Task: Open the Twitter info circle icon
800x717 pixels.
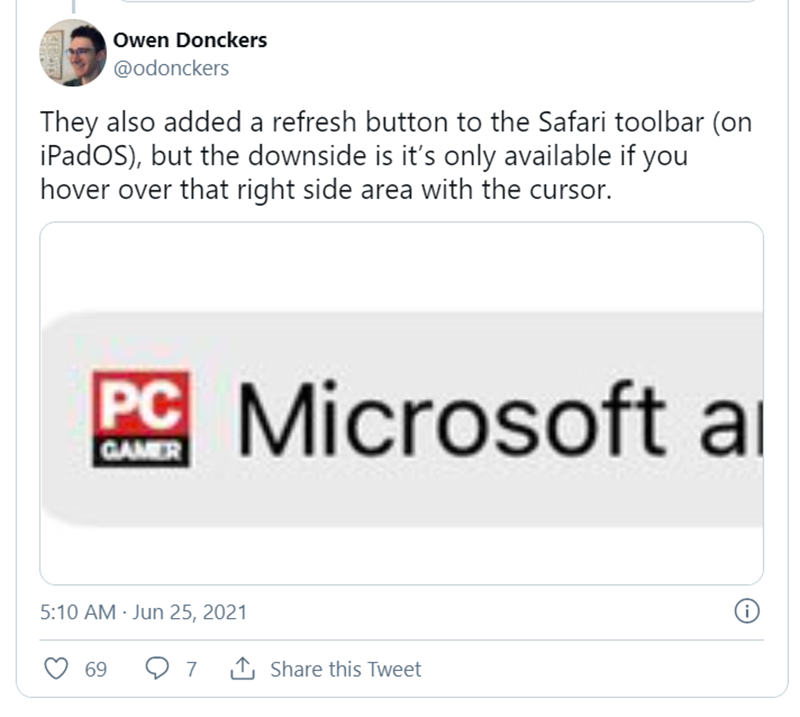Action: click(747, 611)
